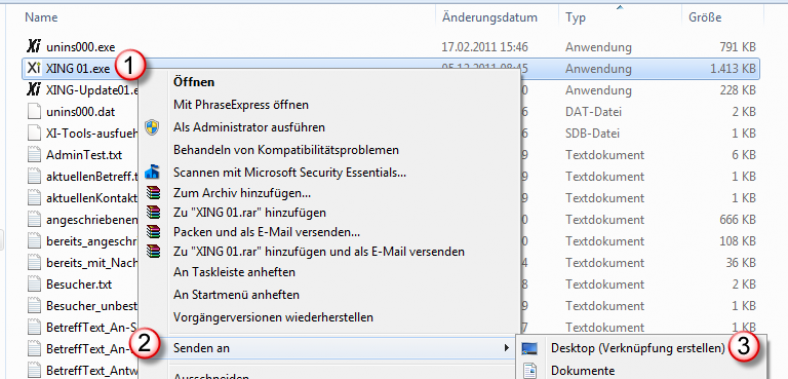Click the Besucher.txt document icon
Image resolution: width=788 pixels, height=379 pixels.
tap(34, 284)
